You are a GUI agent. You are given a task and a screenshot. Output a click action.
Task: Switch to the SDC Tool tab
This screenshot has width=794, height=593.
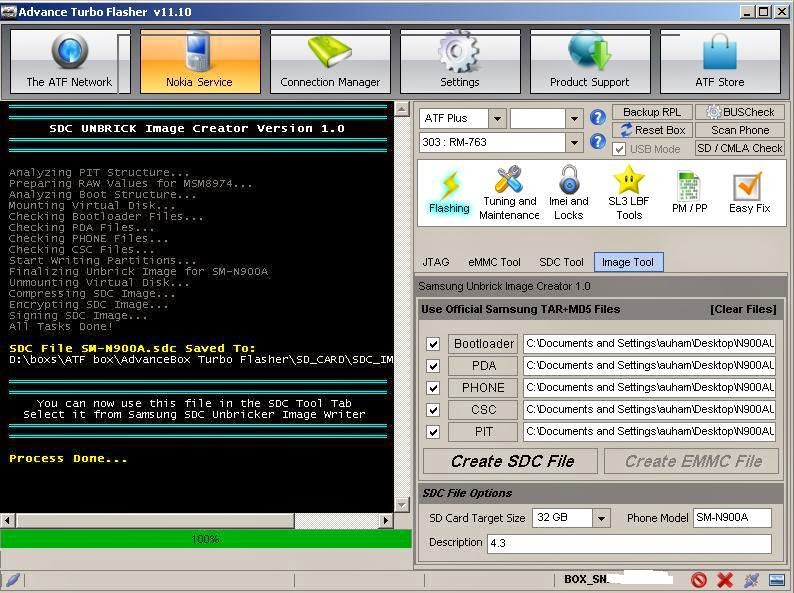tap(561, 262)
